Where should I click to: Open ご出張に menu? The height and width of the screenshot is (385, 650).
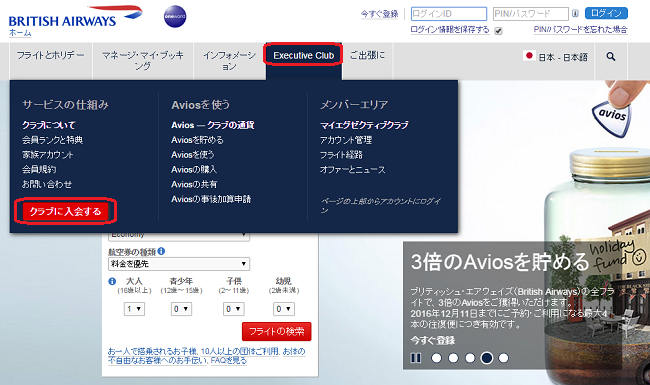(x=367, y=55)
